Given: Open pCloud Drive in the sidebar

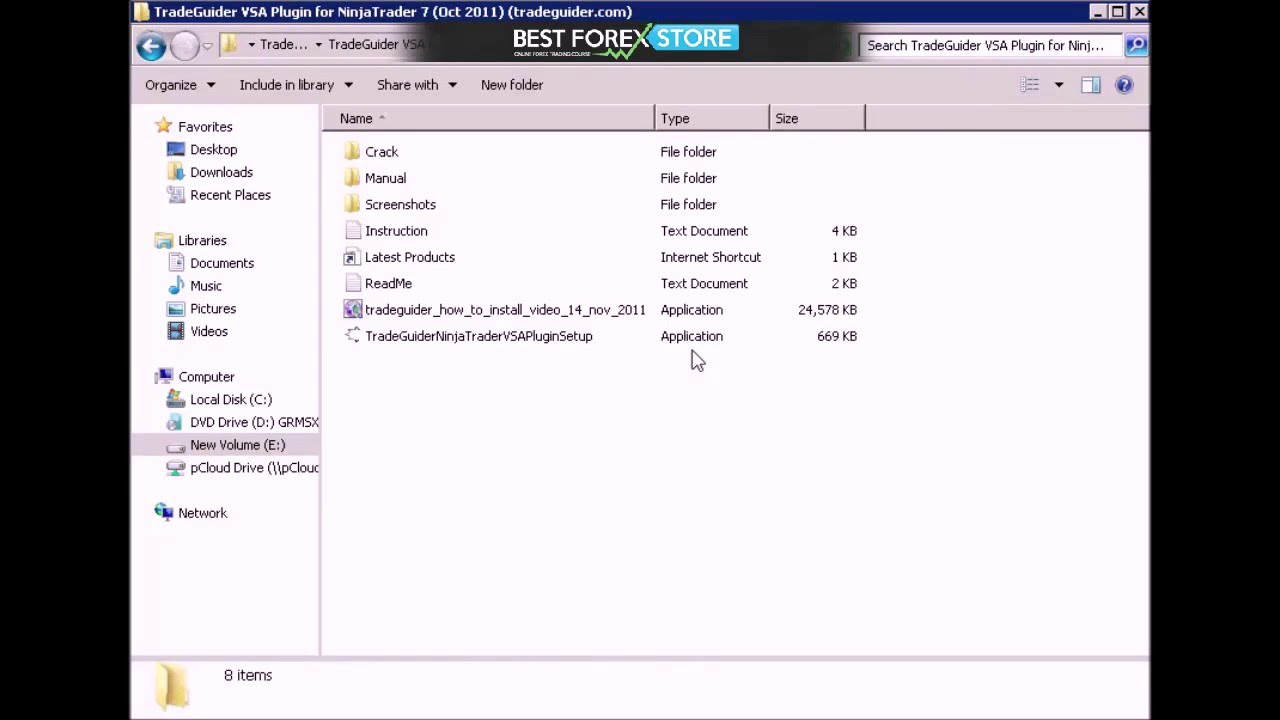Looking at the screenshot, I should (x=254, y=468).
